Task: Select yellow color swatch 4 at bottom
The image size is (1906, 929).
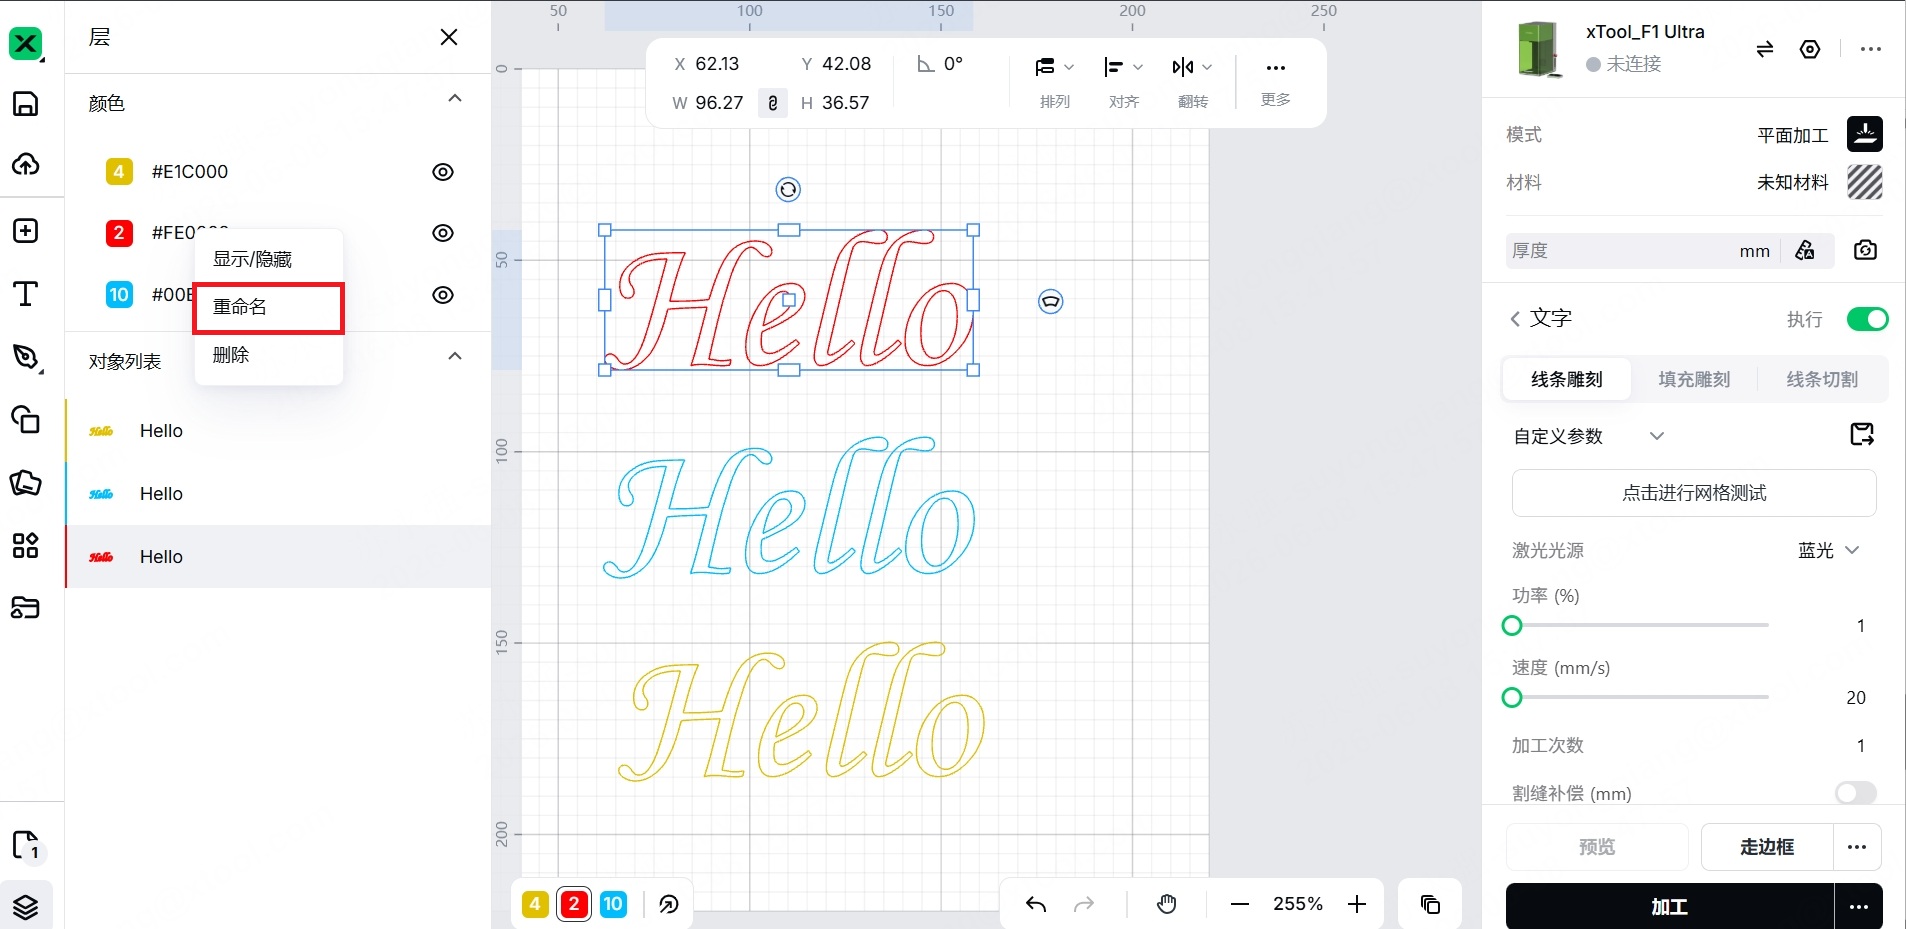Action: (535, 904)
